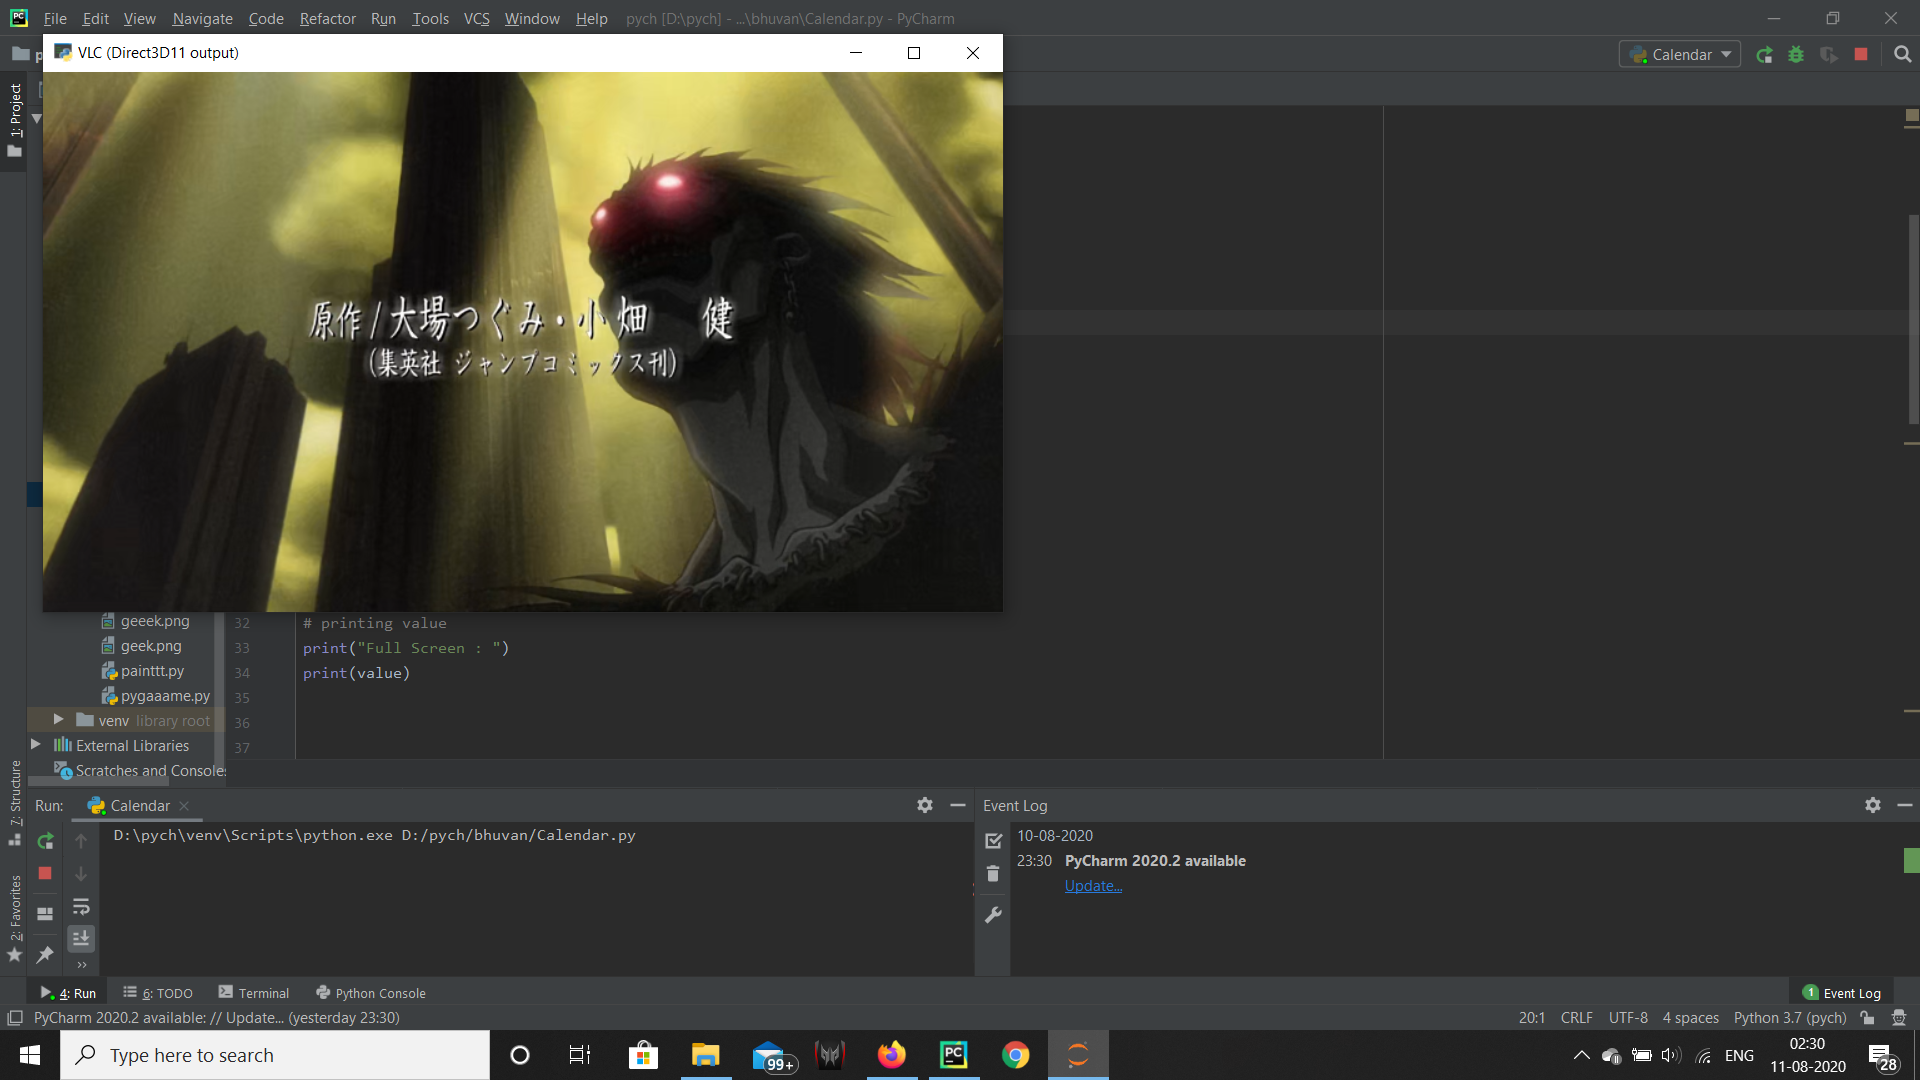
Task: Click the red Stop button in top toolbar
Action: [x=1861, y=55]
